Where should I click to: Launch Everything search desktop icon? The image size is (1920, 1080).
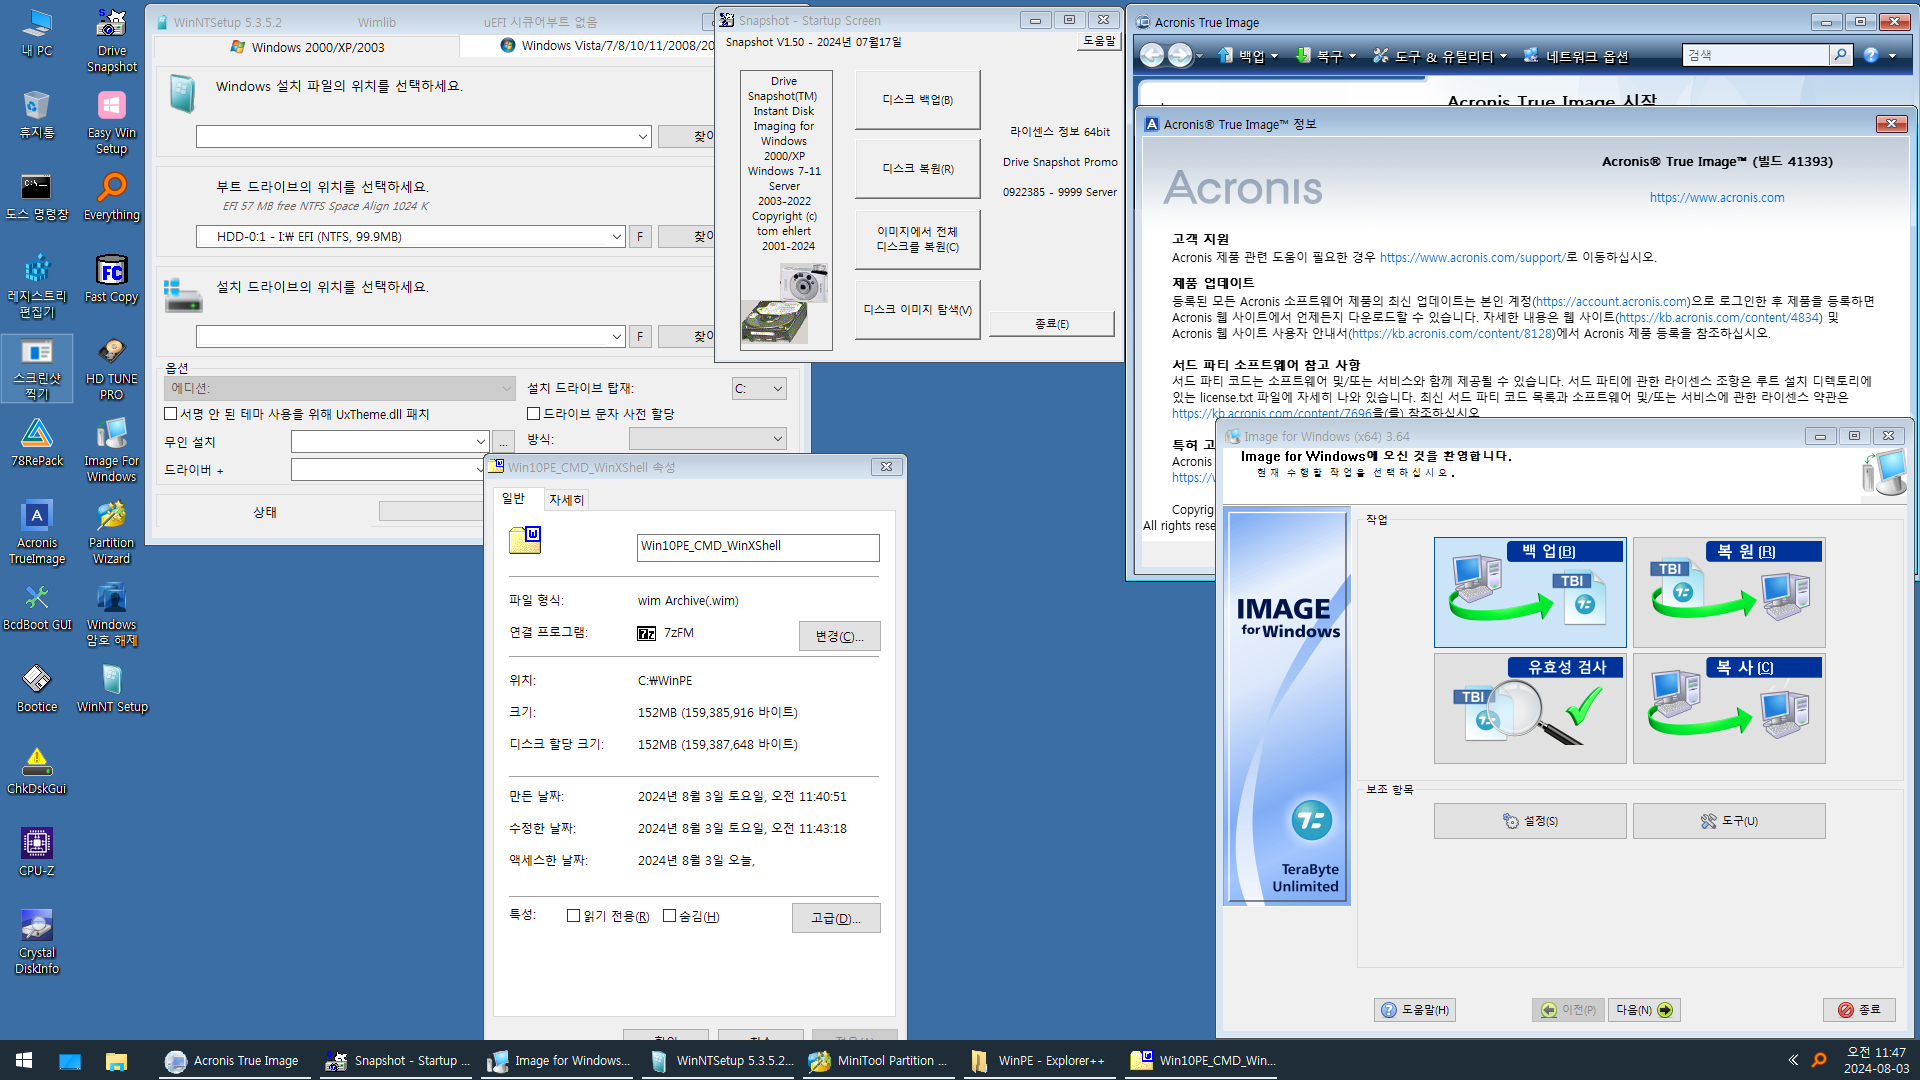coord(112,196)
